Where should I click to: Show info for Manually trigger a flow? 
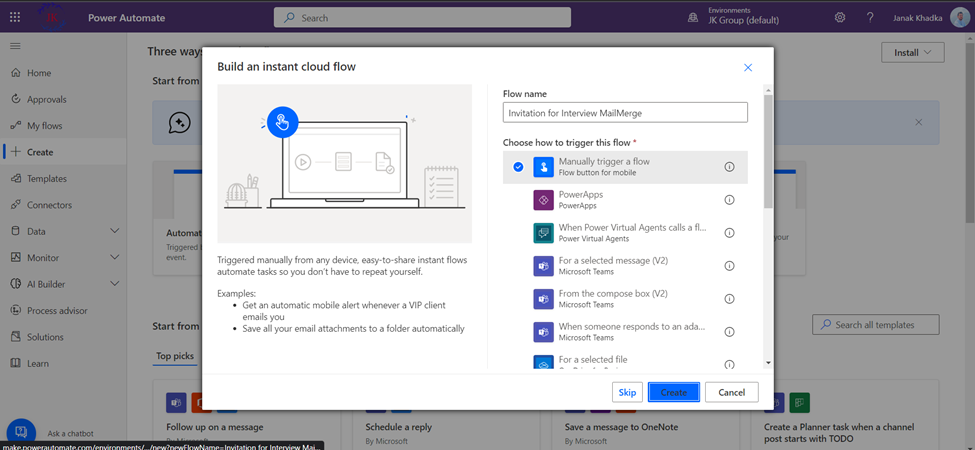[730, 167]
